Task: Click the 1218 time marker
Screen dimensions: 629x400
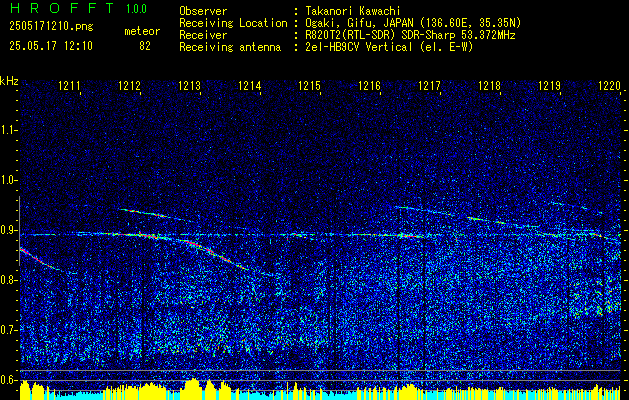Action: [x=489, y=85]
